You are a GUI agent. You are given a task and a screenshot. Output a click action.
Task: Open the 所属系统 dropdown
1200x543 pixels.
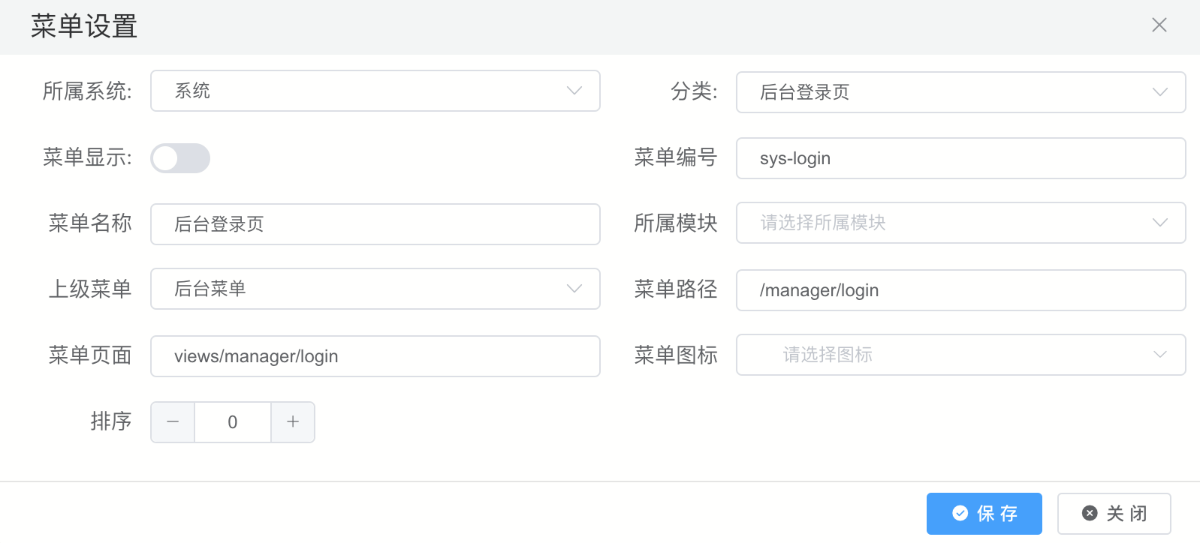(x=375, y=91)
